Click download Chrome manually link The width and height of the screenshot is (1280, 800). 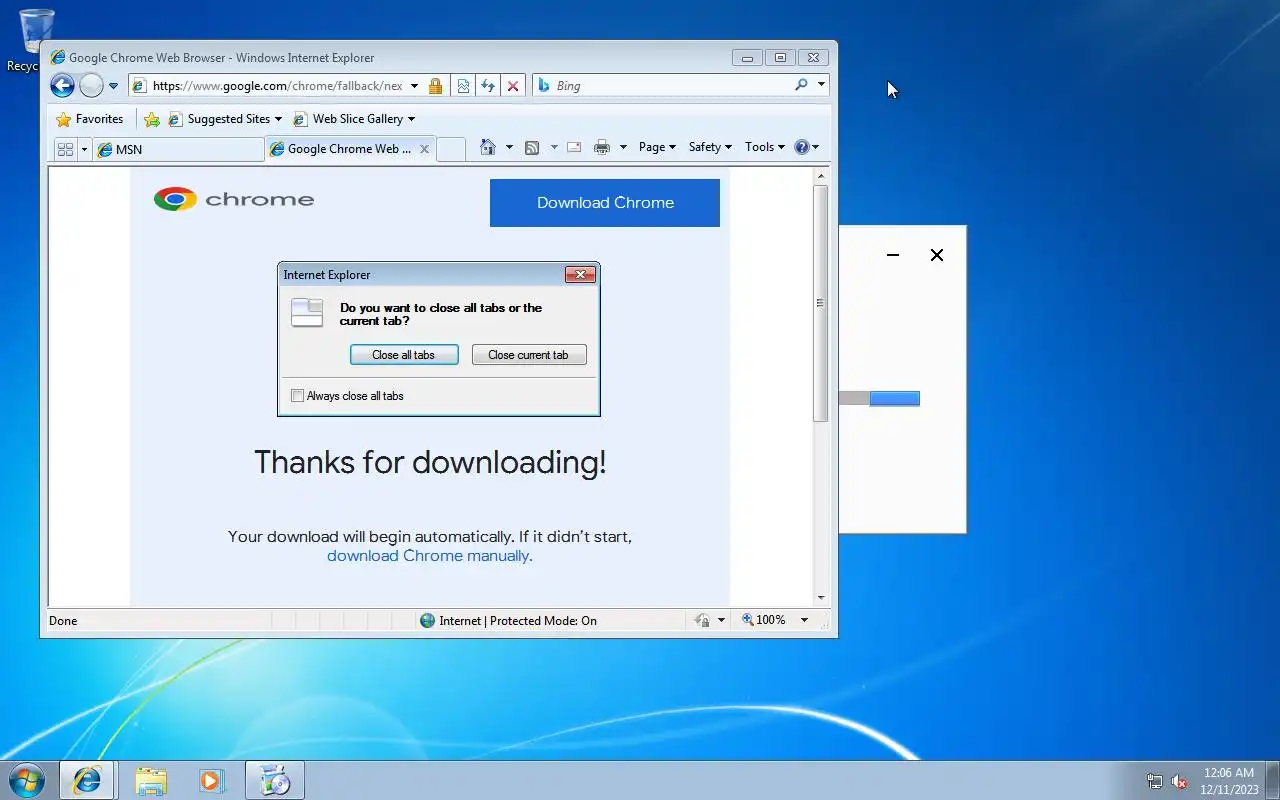pos(430,556)
